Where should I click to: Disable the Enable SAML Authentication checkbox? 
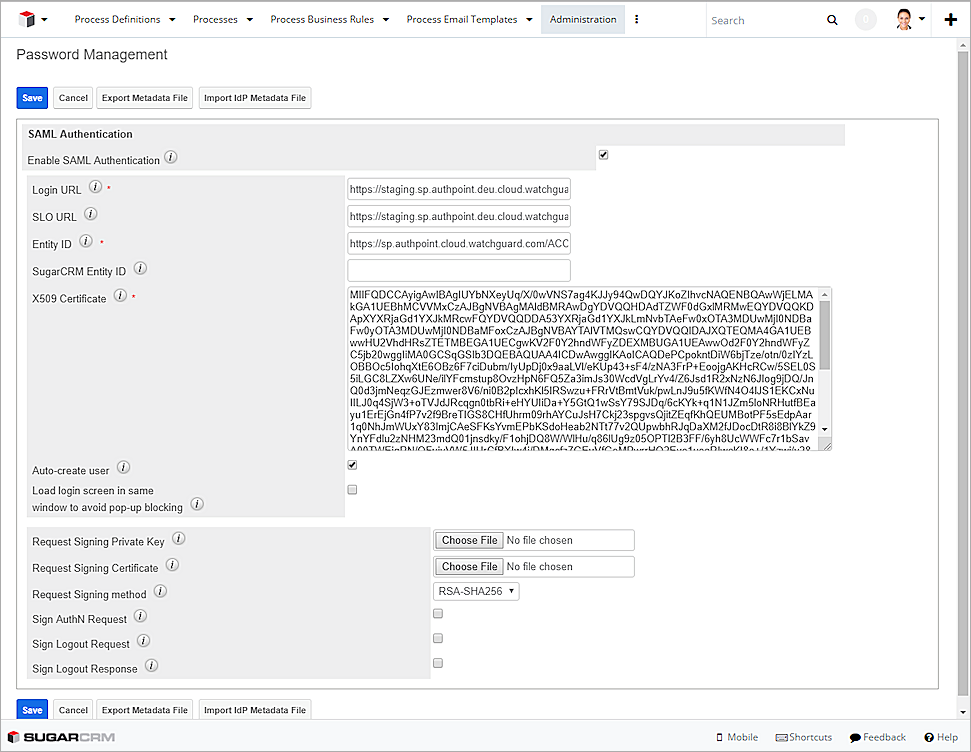click(601, 154)
